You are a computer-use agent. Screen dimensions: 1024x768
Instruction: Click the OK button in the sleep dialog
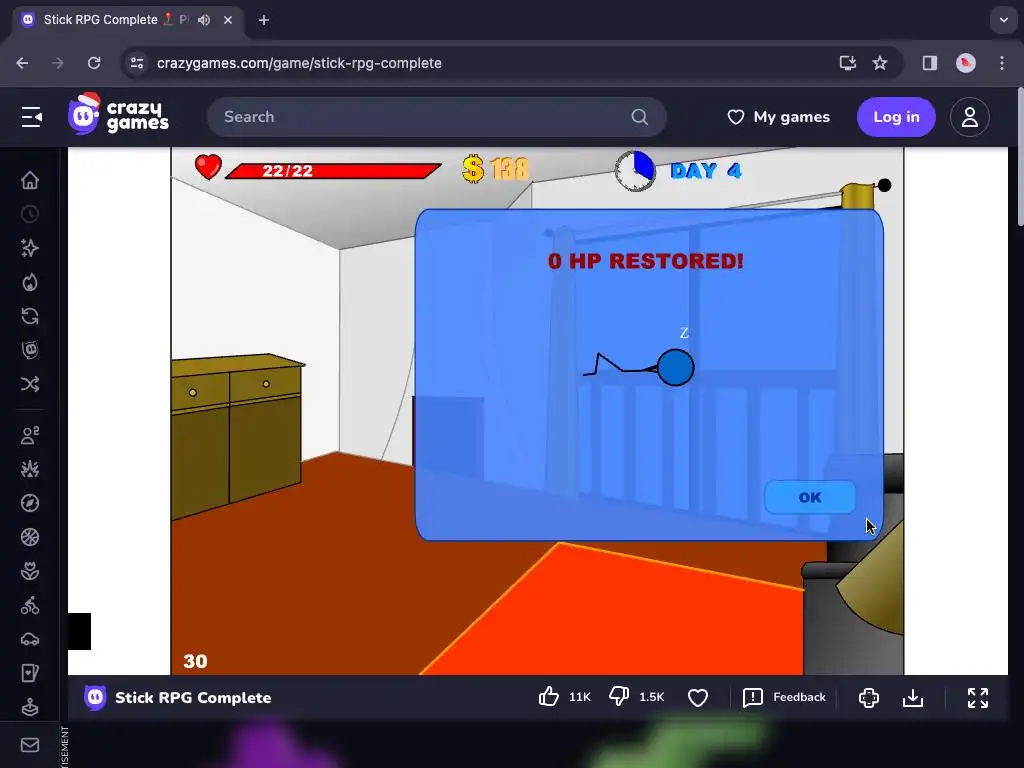809,498
